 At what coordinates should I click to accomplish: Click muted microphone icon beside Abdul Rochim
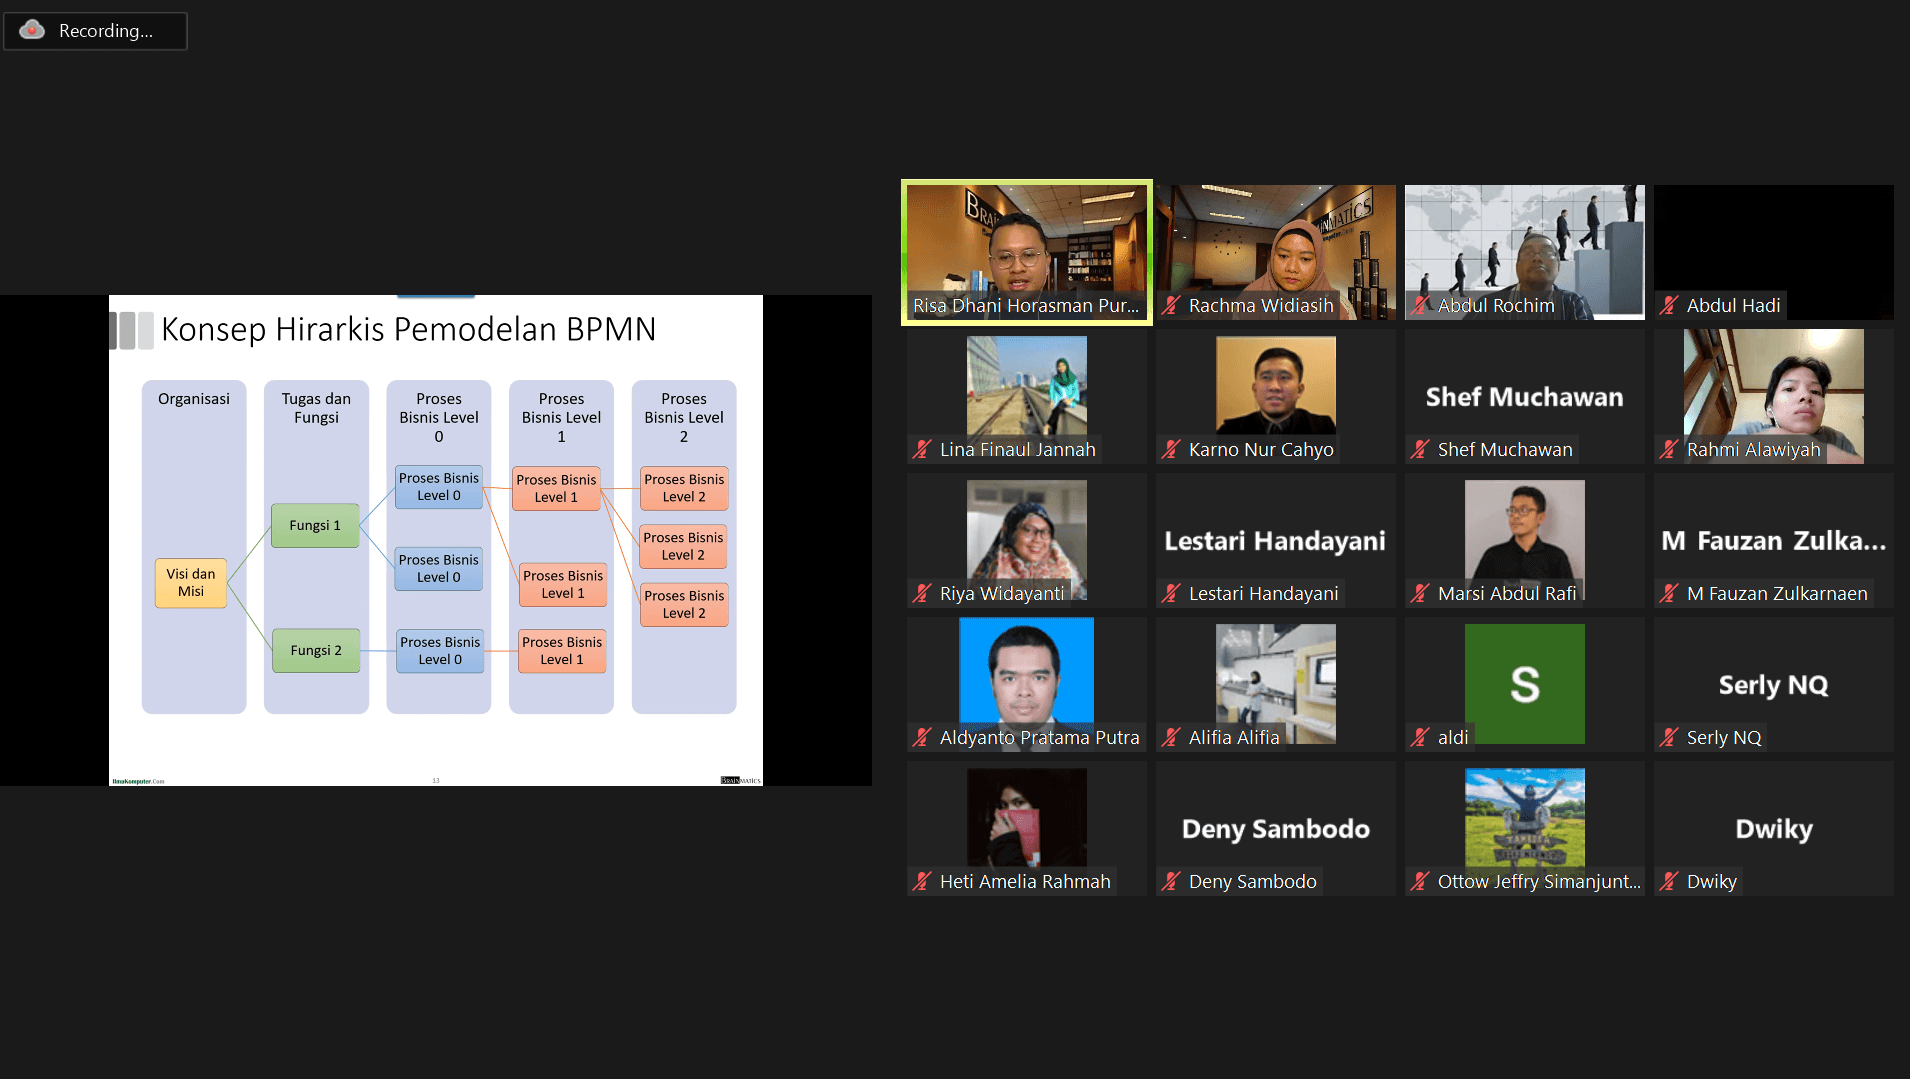click(1420, 306)
